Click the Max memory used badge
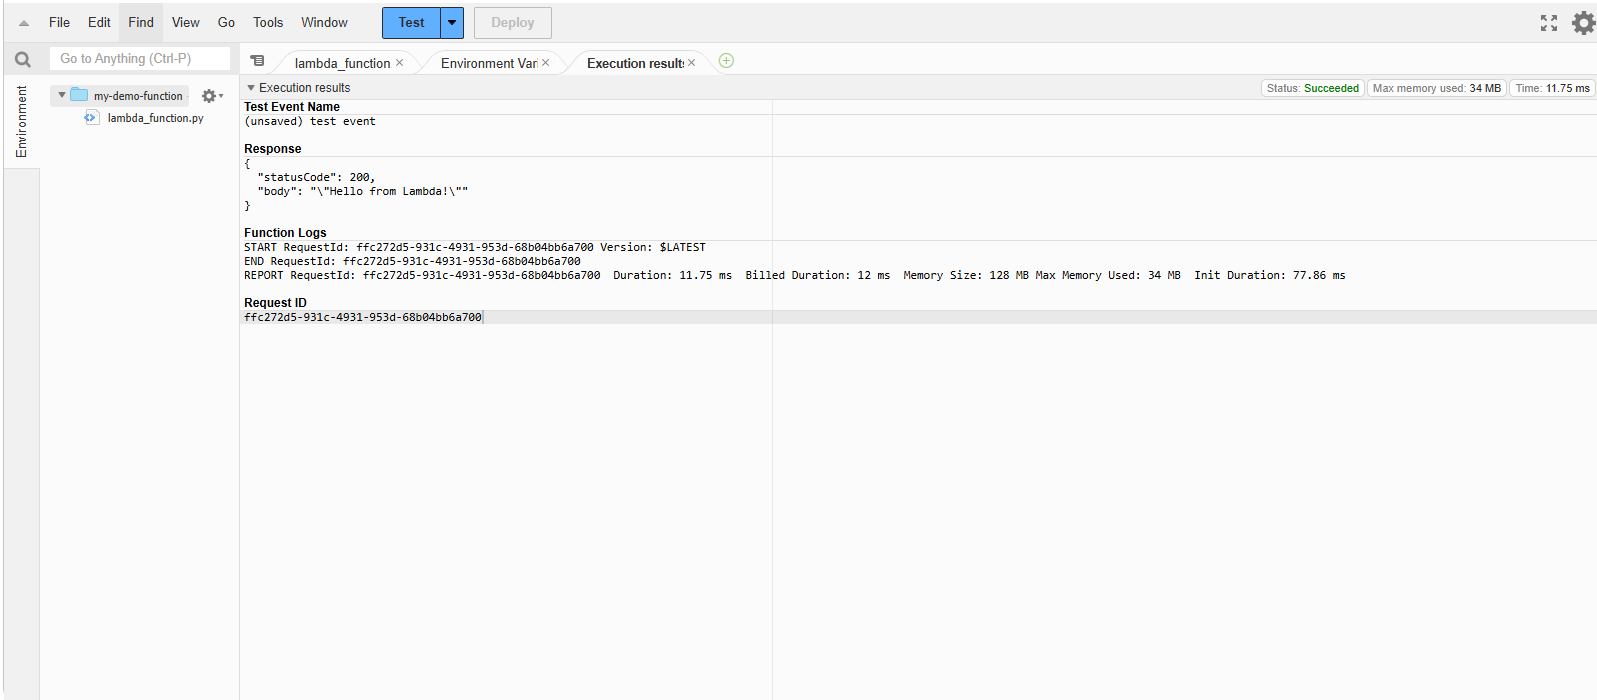Image resolution: width=1597 pixels, height=700 pixels. pyautogui.click(x=1436, y=88)
